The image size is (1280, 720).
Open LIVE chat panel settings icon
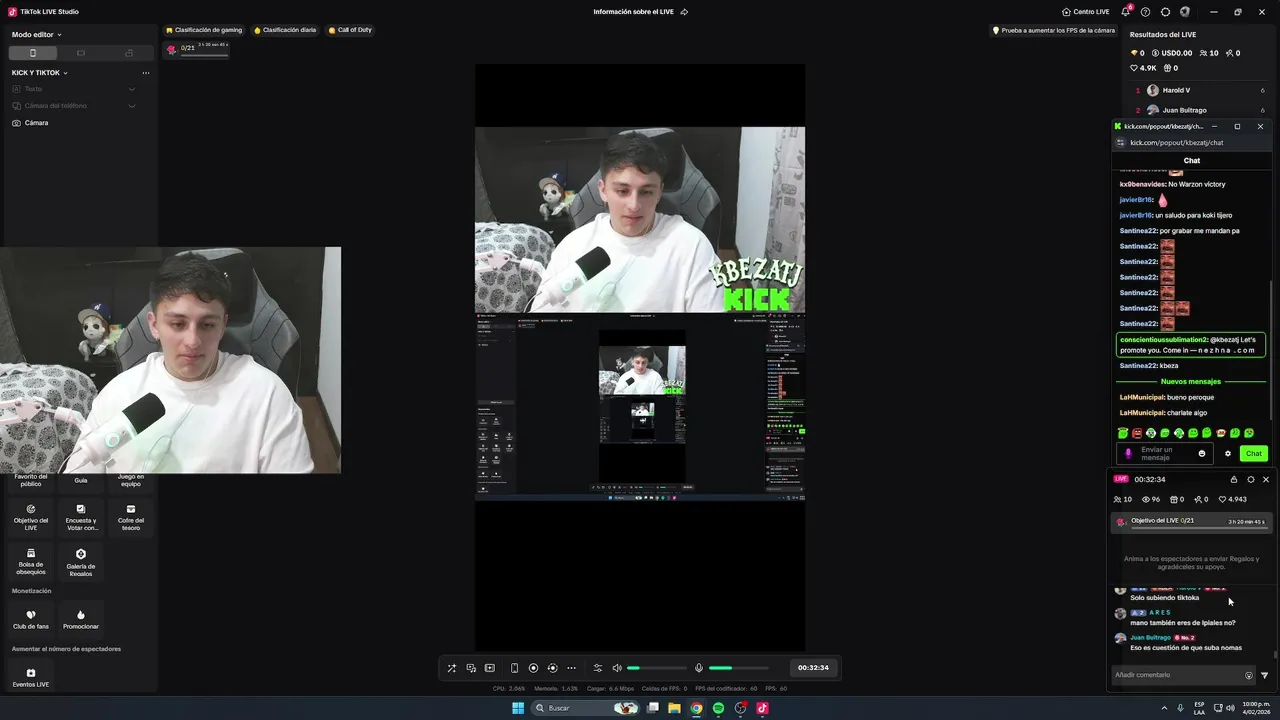click(1250, 479)
